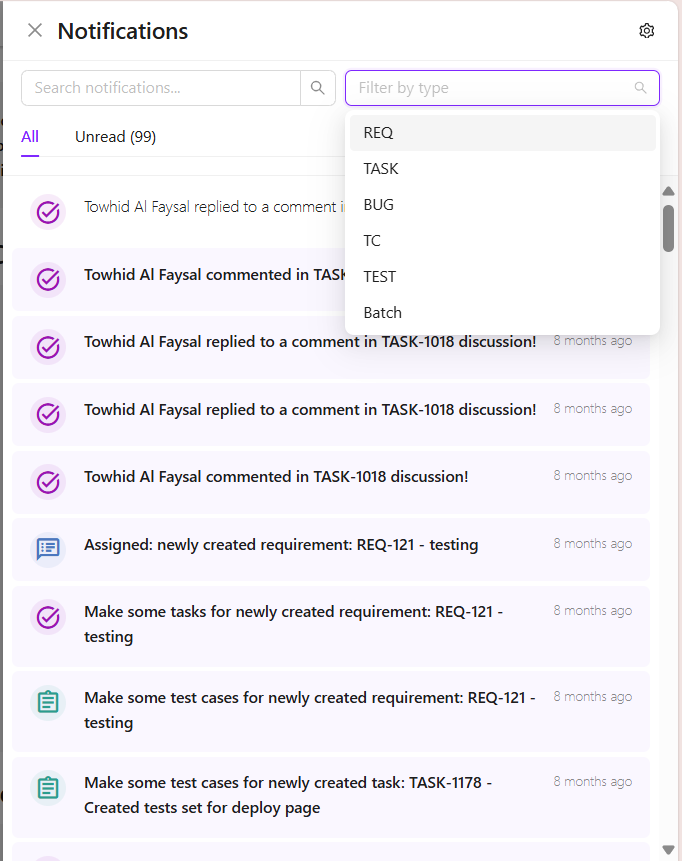Open the TASK-1178 test cases notification
Viewport: 682px width, 861px height.
[x=288, y=795]
